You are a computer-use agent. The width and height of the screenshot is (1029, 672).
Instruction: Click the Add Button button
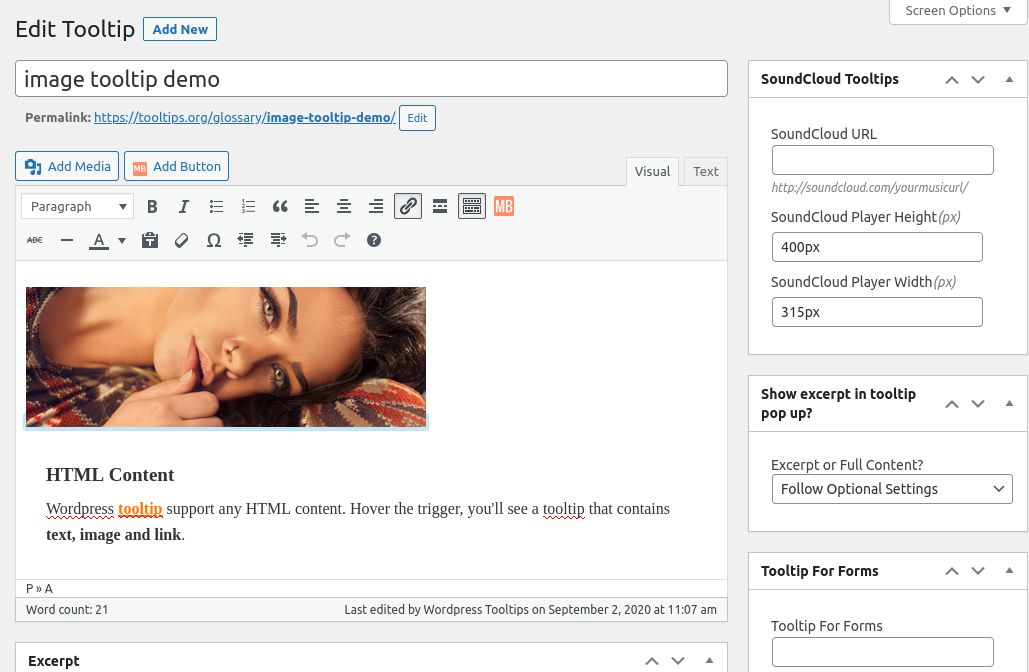pos(177,167)
